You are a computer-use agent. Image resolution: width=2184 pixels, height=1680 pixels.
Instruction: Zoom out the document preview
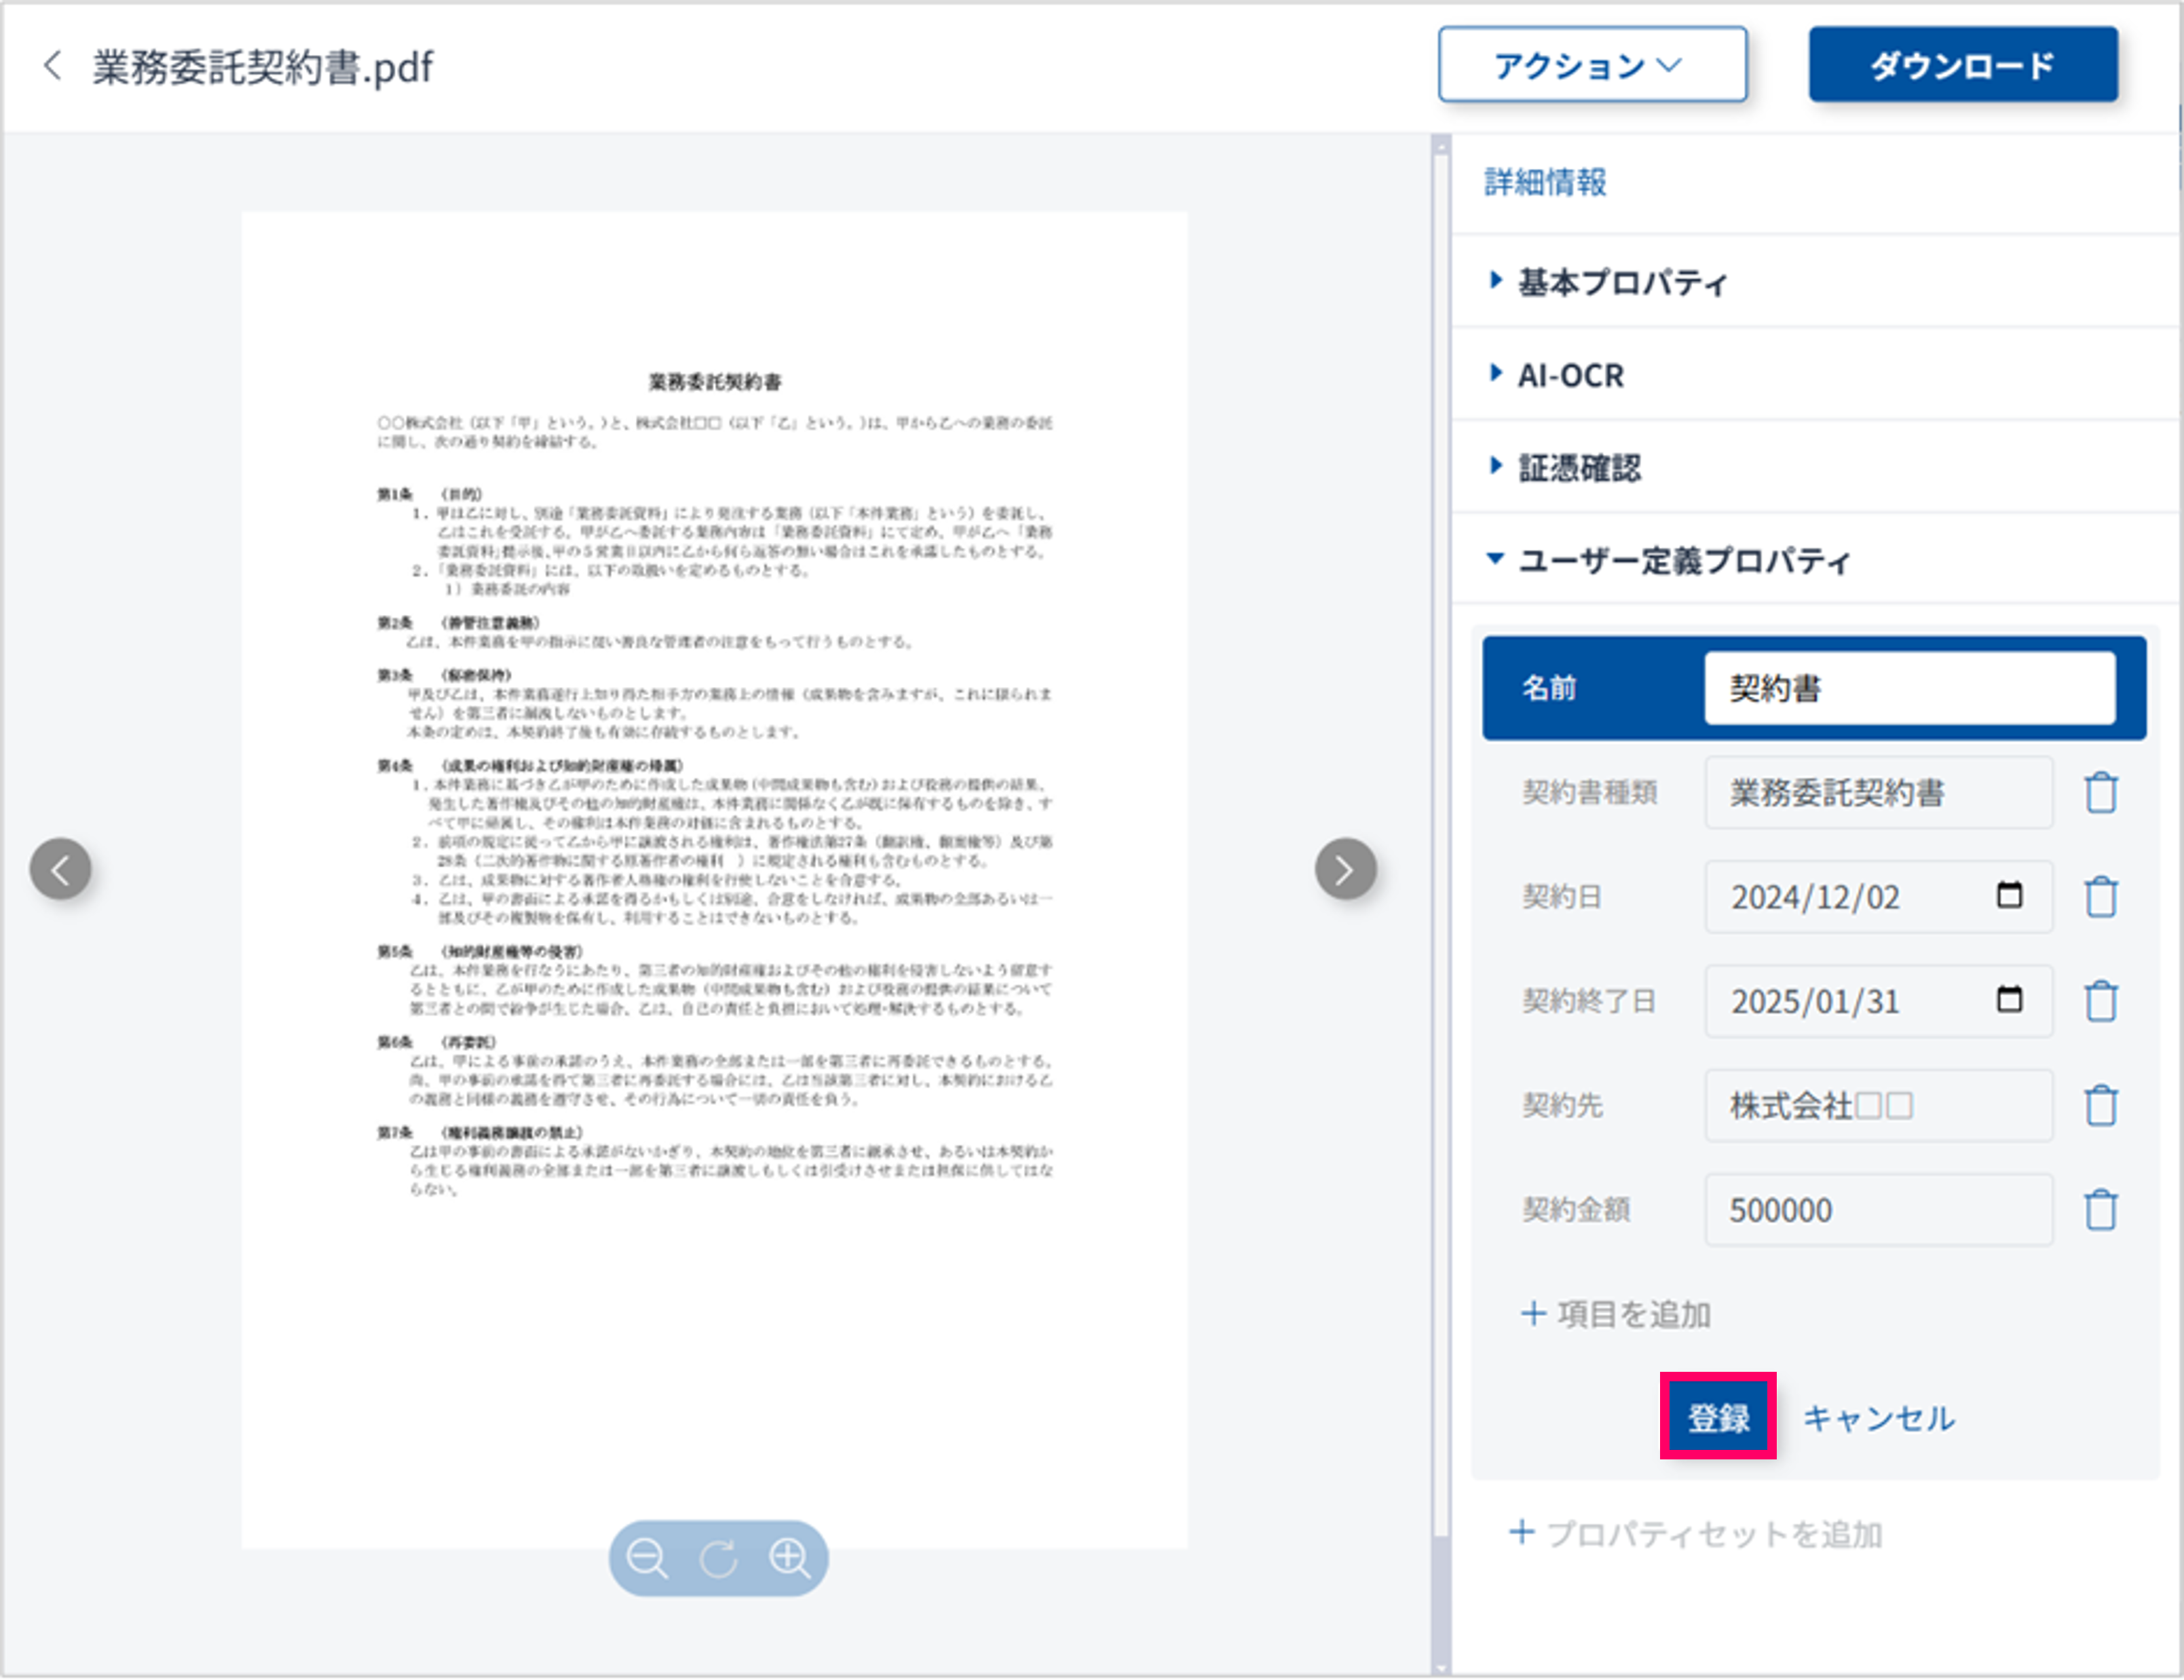(647, 1558)
